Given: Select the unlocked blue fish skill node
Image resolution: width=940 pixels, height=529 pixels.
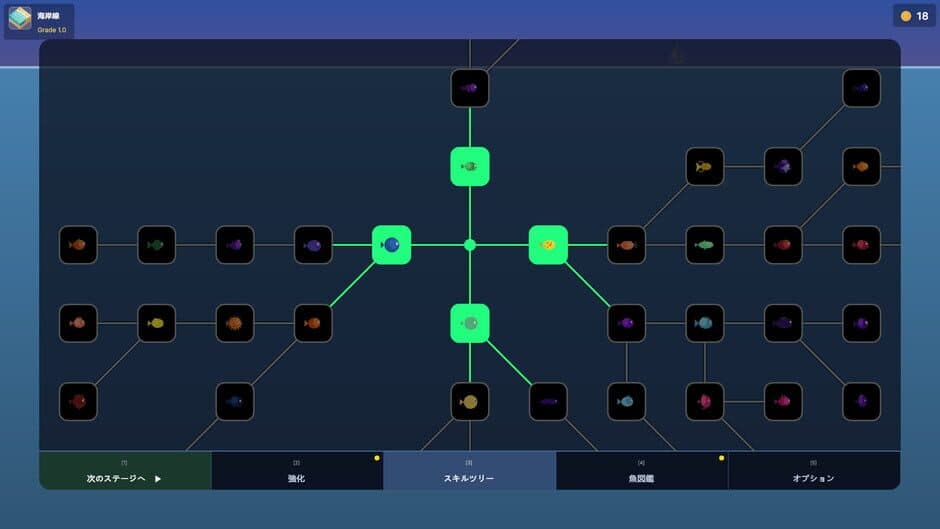Looking at the screenshot, I should coord(391,245).
